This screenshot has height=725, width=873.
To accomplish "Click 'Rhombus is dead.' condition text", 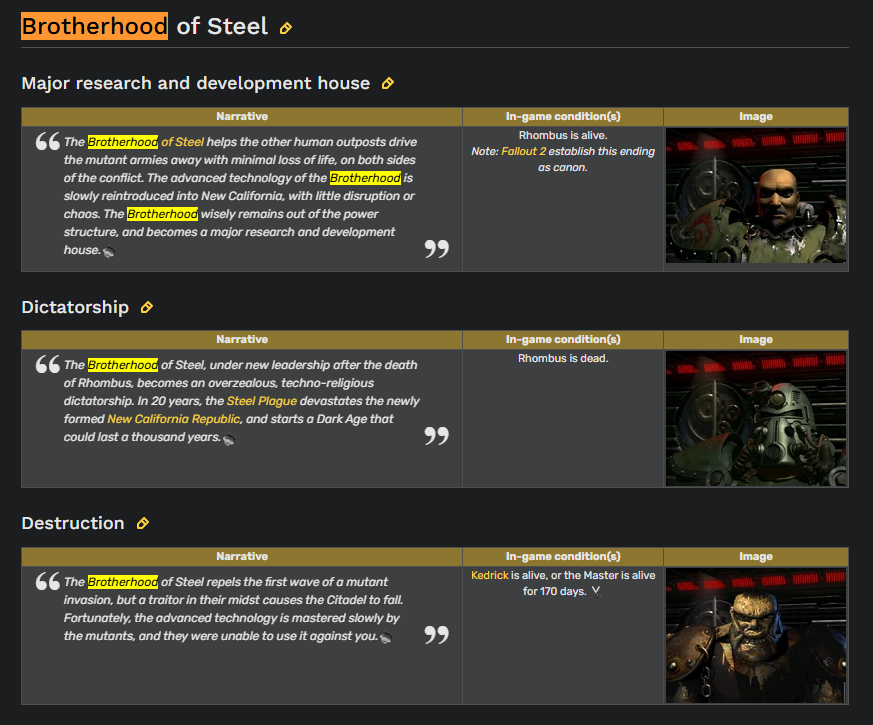I will click(563, 359).
